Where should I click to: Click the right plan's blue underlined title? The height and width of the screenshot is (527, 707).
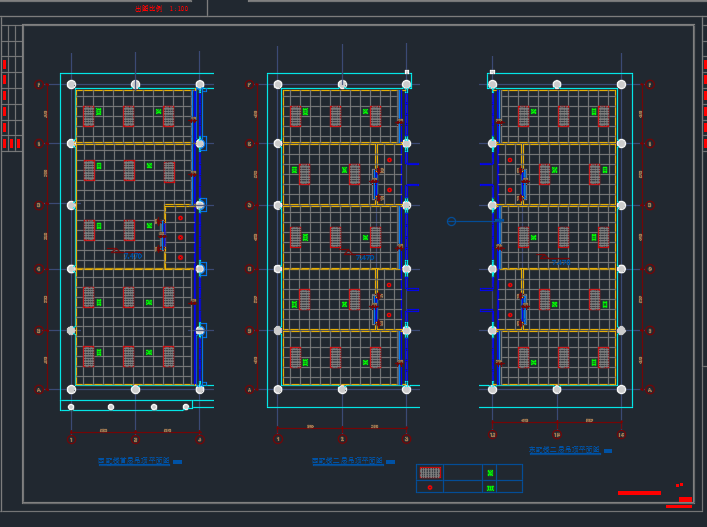565,449
